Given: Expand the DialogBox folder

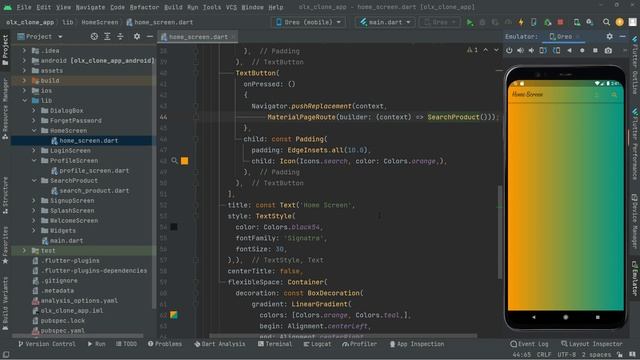Looking at the screenshot, I should click(34, 111).
